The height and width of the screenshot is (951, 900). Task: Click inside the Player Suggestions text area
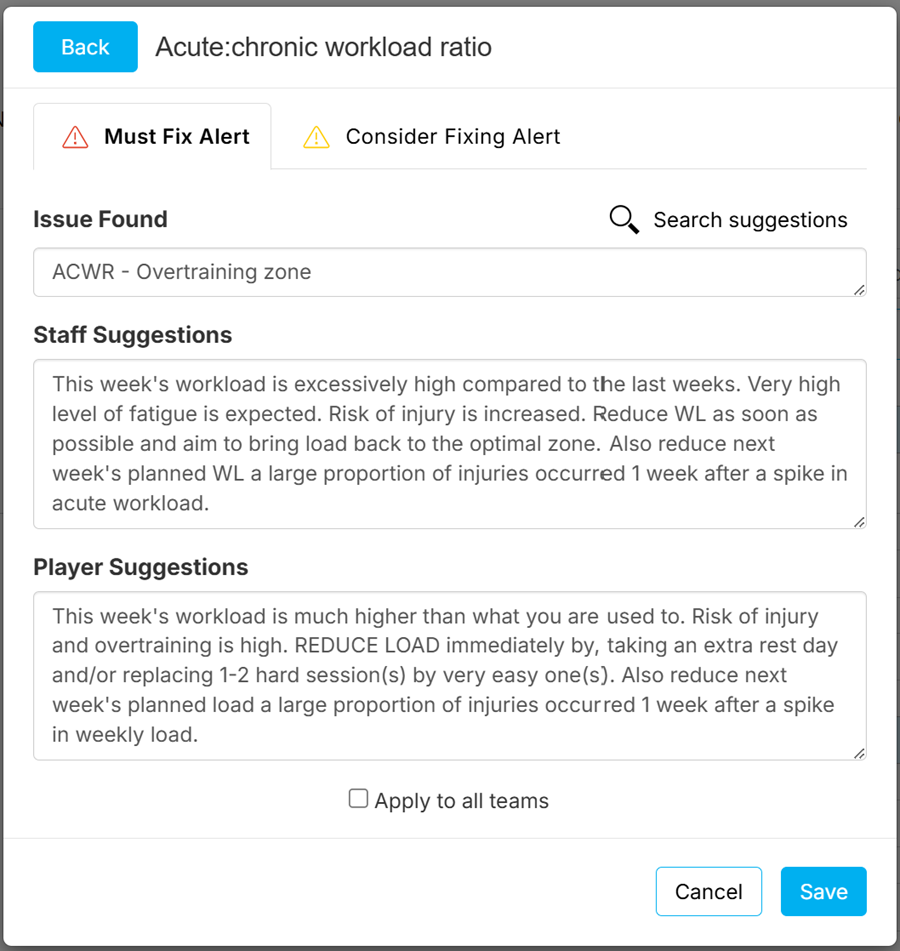click(x=450, y=676)
